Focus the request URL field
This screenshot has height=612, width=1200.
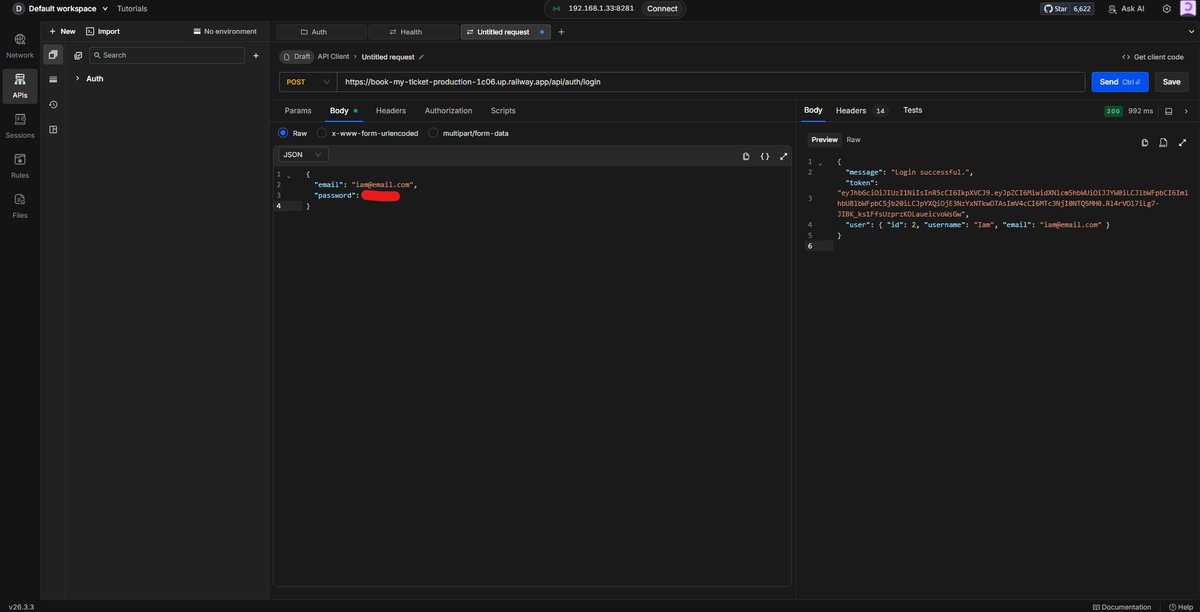click(x=711, y=82)
